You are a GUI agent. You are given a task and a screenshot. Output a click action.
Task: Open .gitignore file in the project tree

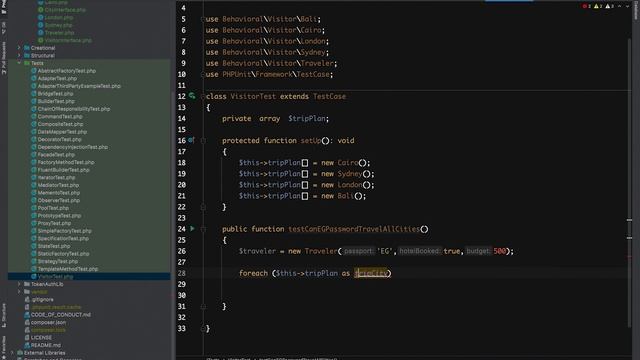tap(42, 299)
